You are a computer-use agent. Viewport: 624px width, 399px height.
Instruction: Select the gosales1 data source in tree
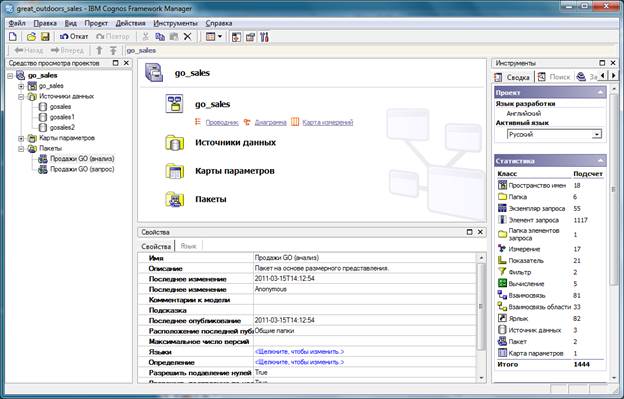(x=62, y=117)
